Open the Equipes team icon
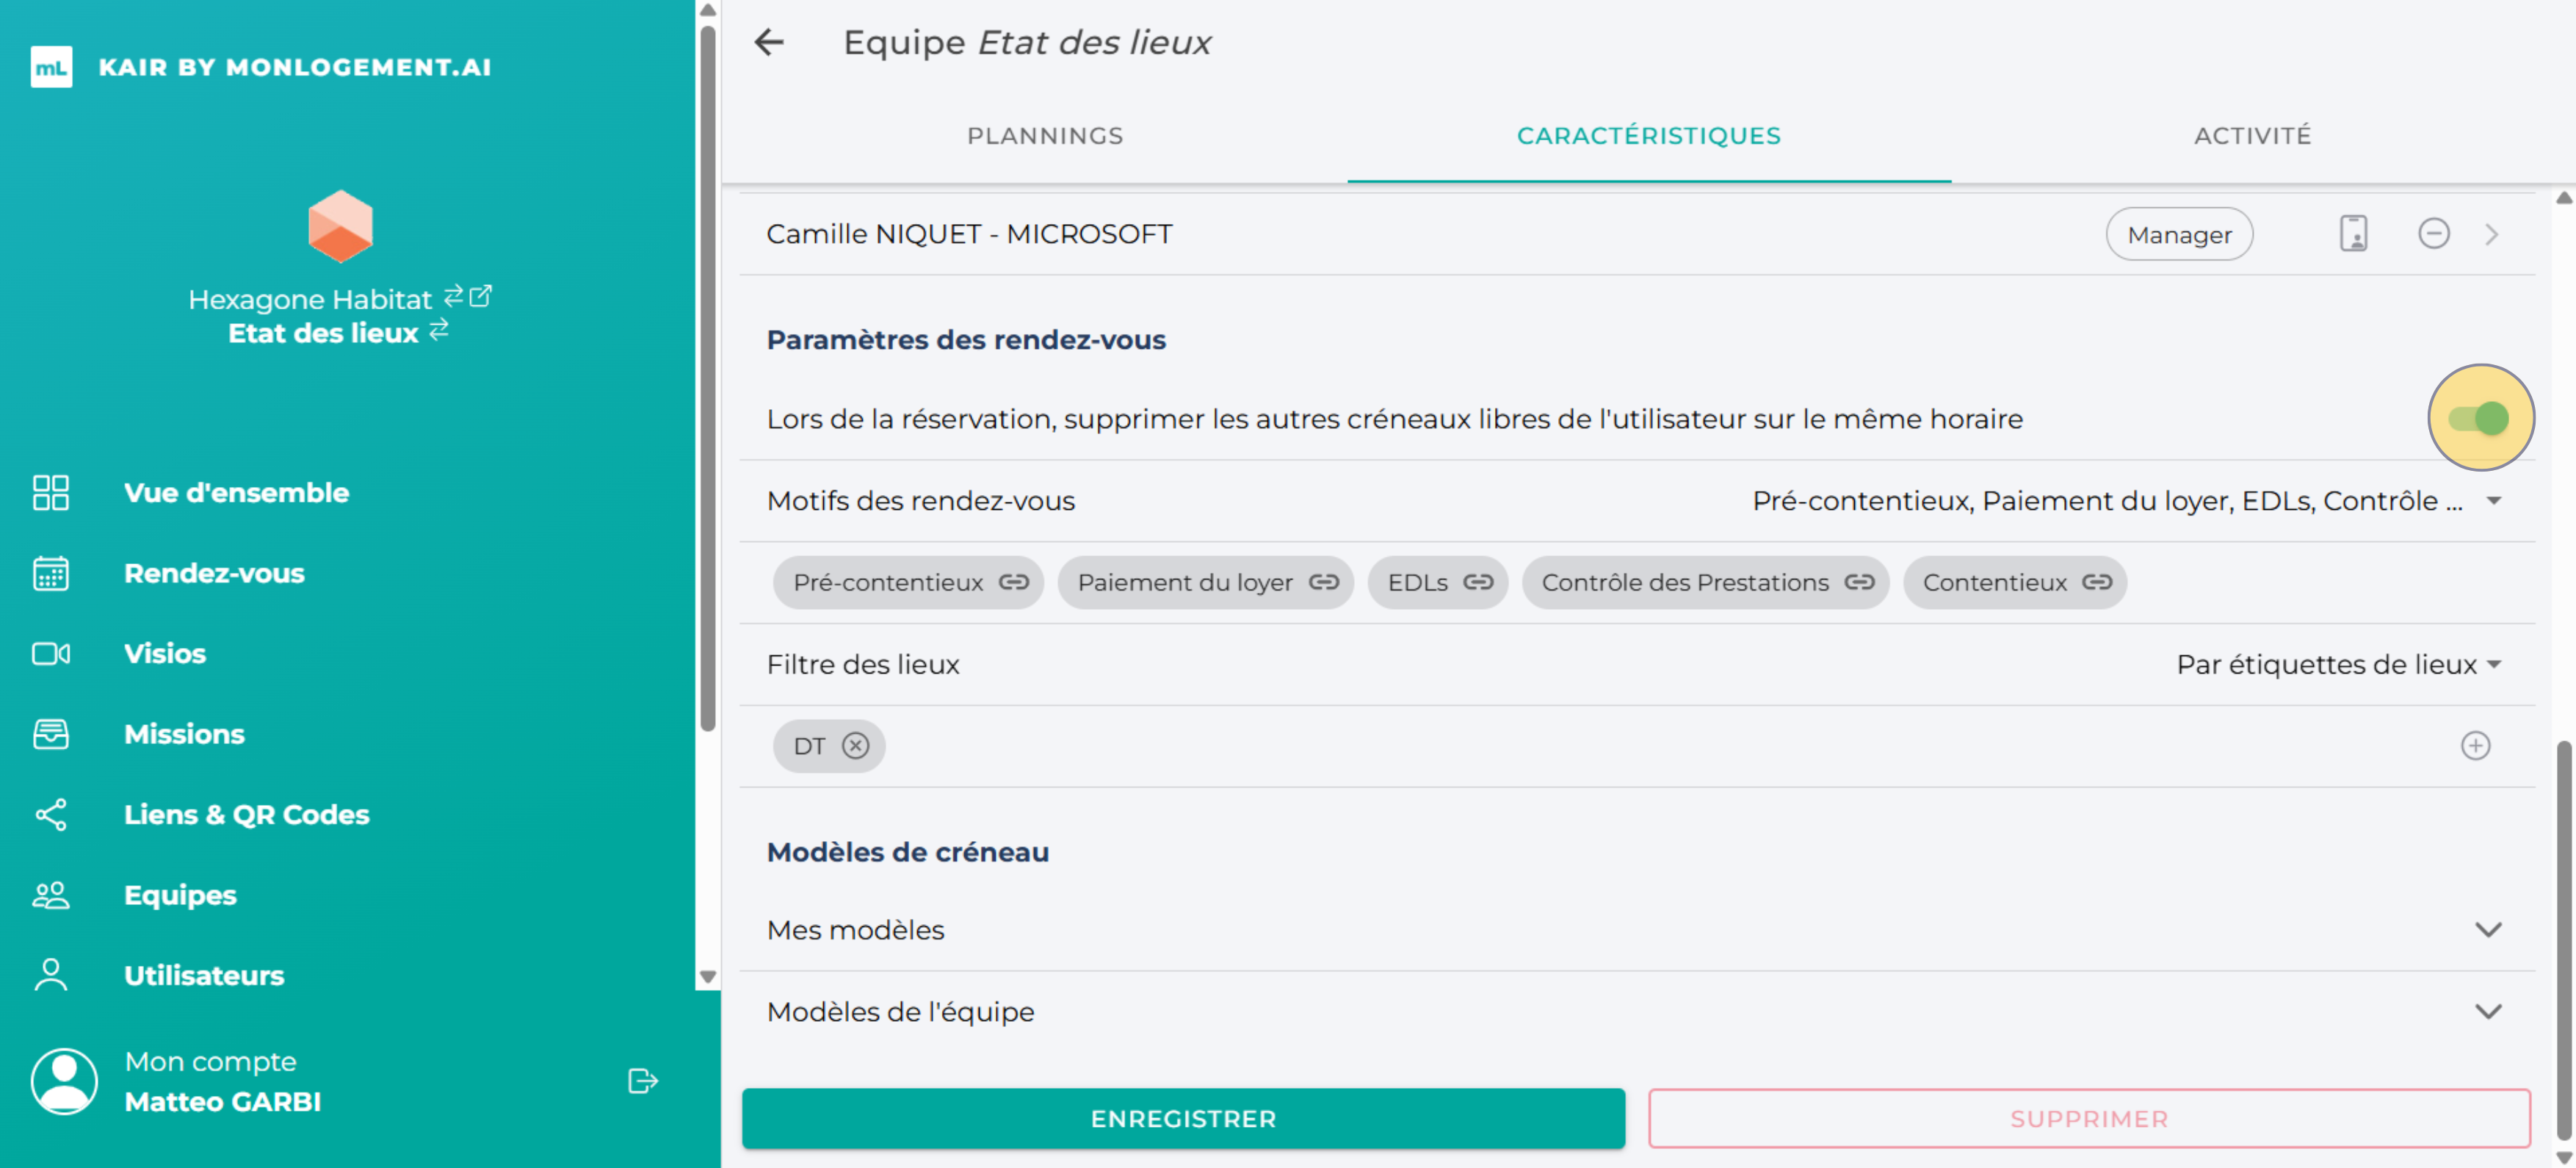The width and height of the screenshot is (2576, 1168). click(50, 894)
